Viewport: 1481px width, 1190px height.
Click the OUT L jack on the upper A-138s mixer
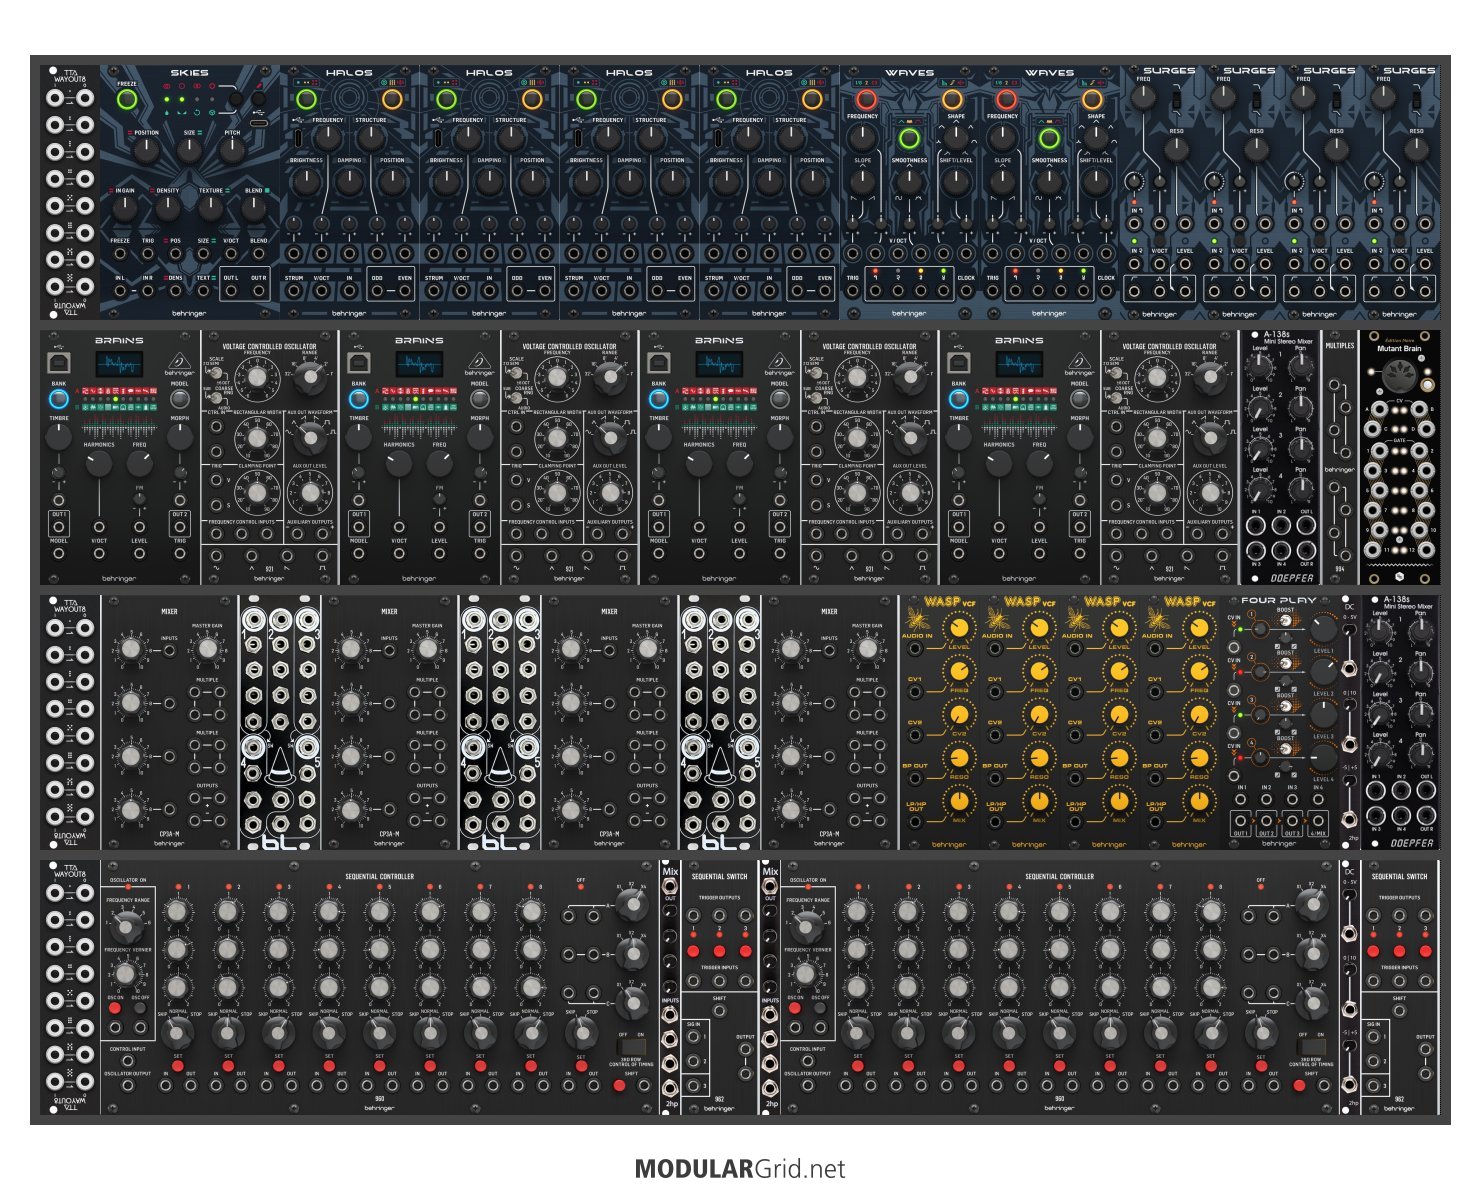tap(1306, 525)
